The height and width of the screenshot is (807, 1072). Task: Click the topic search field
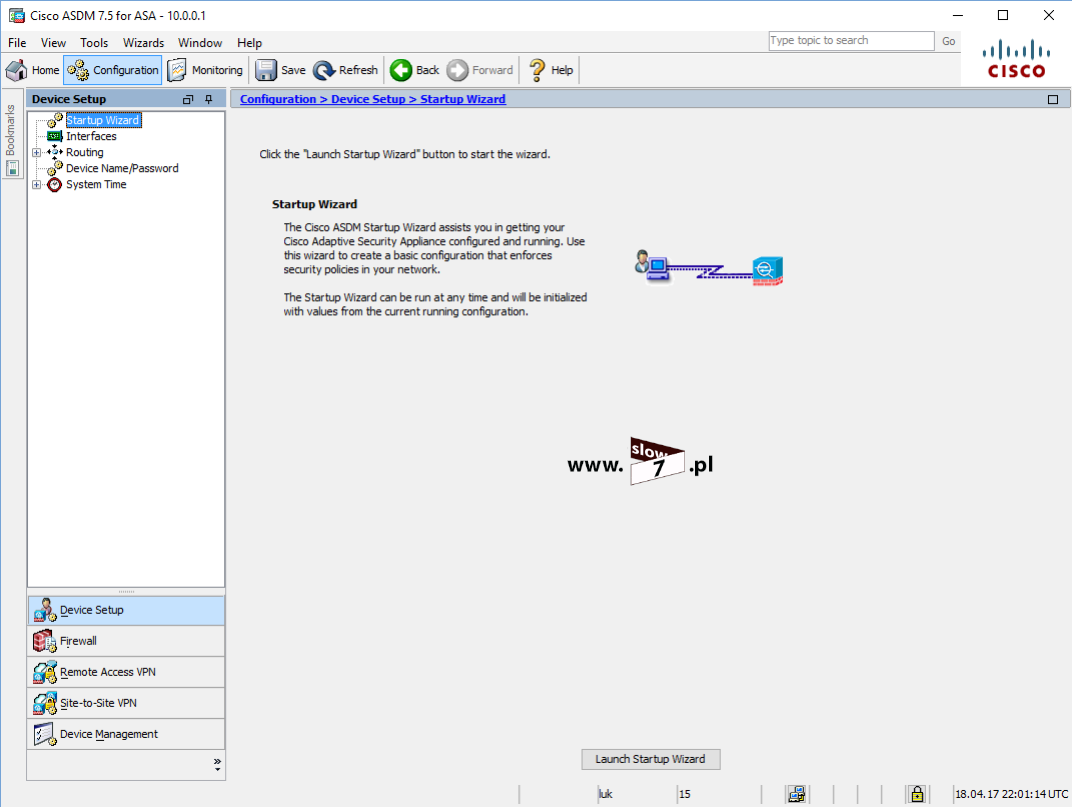coord(851,40)
